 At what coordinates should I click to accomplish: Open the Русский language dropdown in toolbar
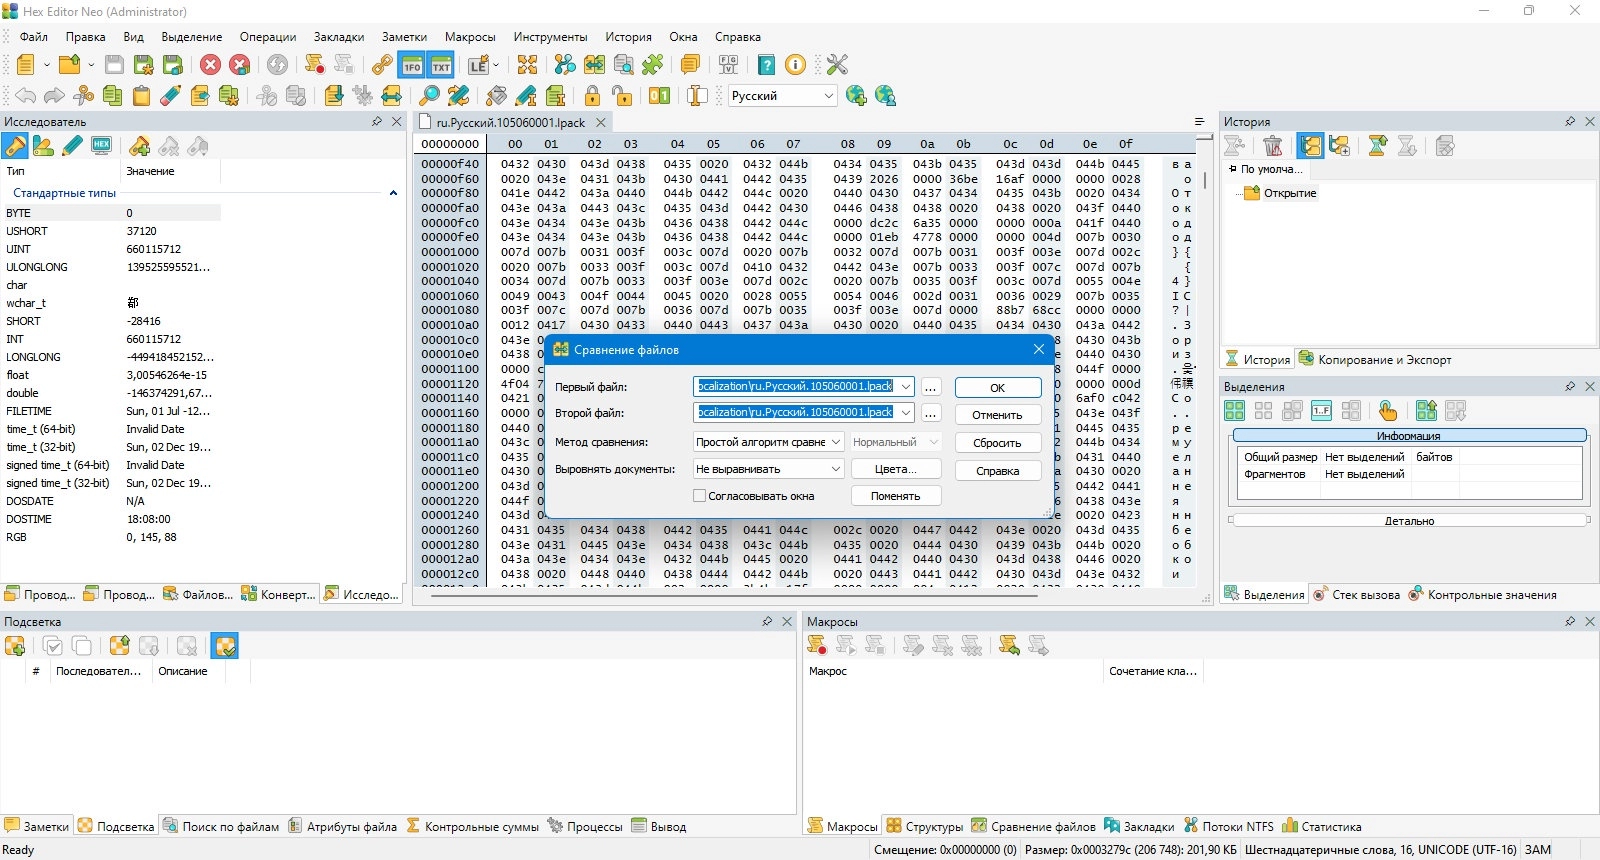(x=782, y=96)
